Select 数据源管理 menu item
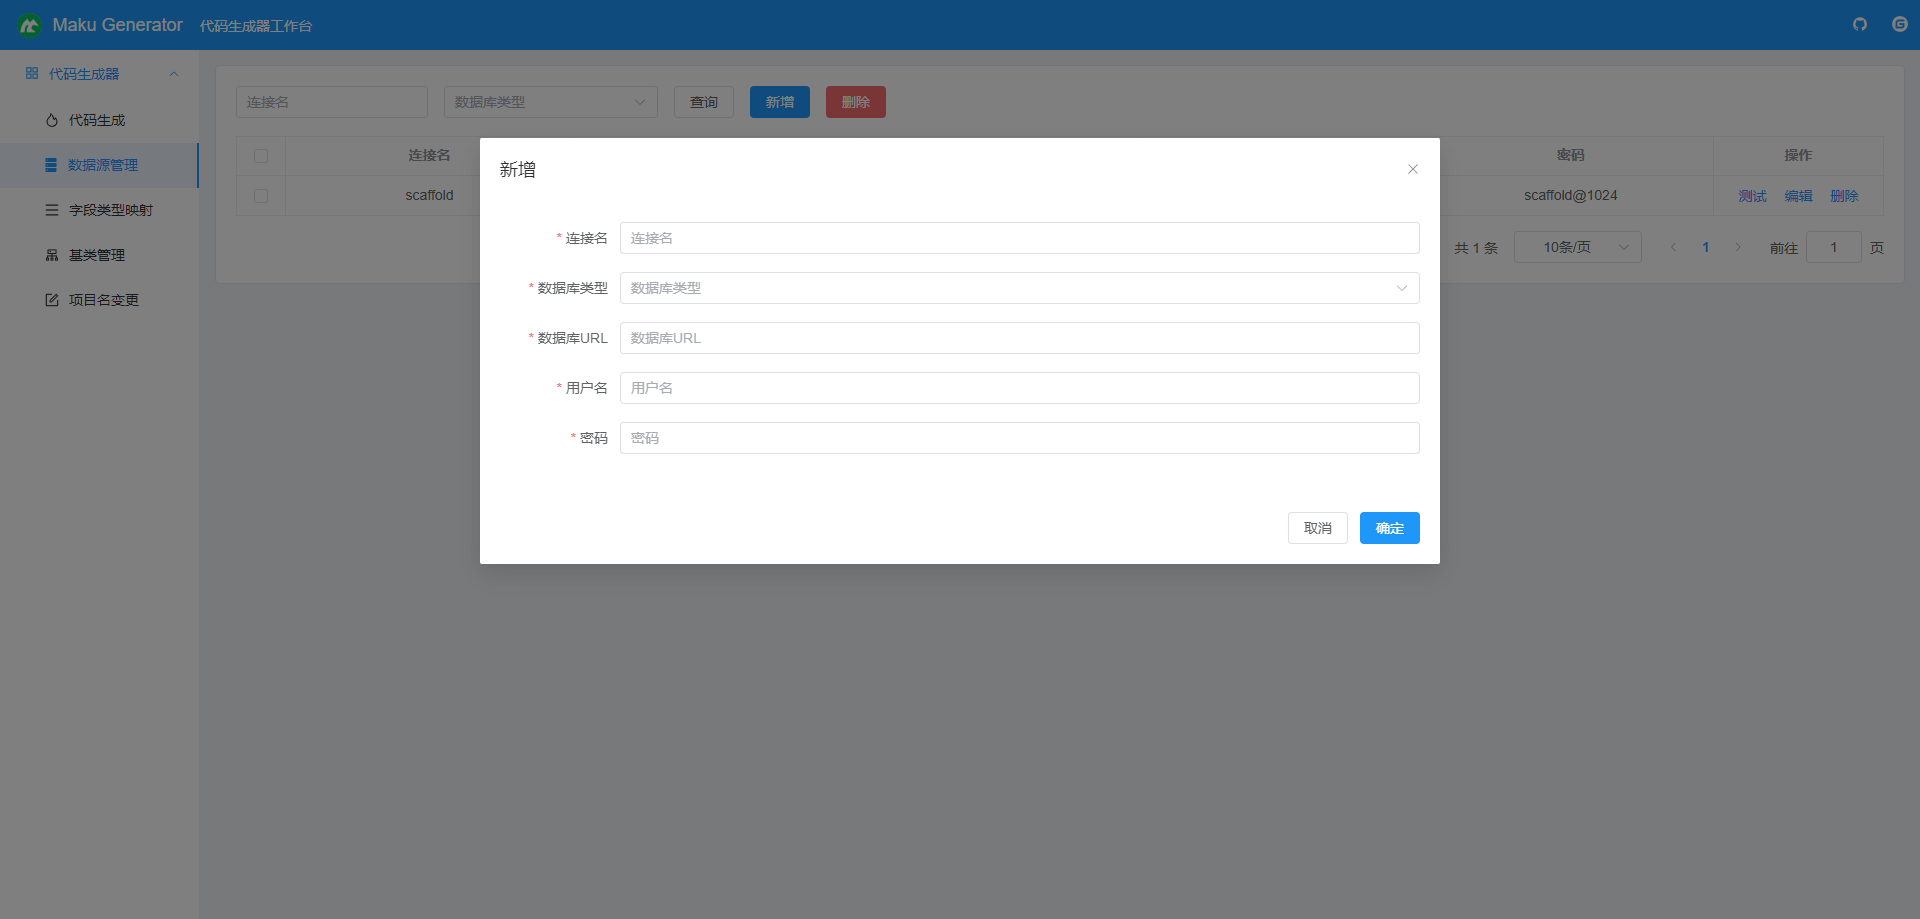This screenshot has width=1920, height=919. [x=99, y=165]
